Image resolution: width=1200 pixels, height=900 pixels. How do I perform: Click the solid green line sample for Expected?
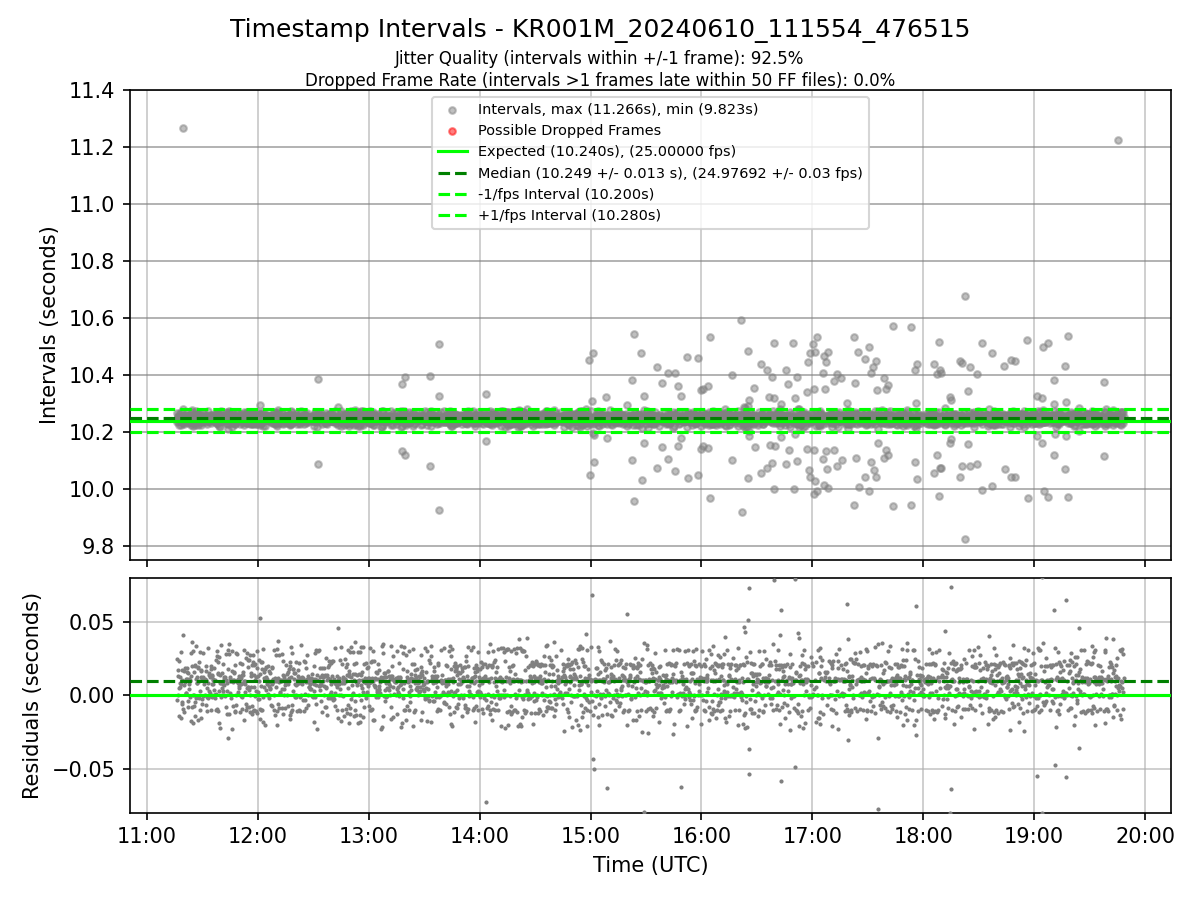coord(453,152)
